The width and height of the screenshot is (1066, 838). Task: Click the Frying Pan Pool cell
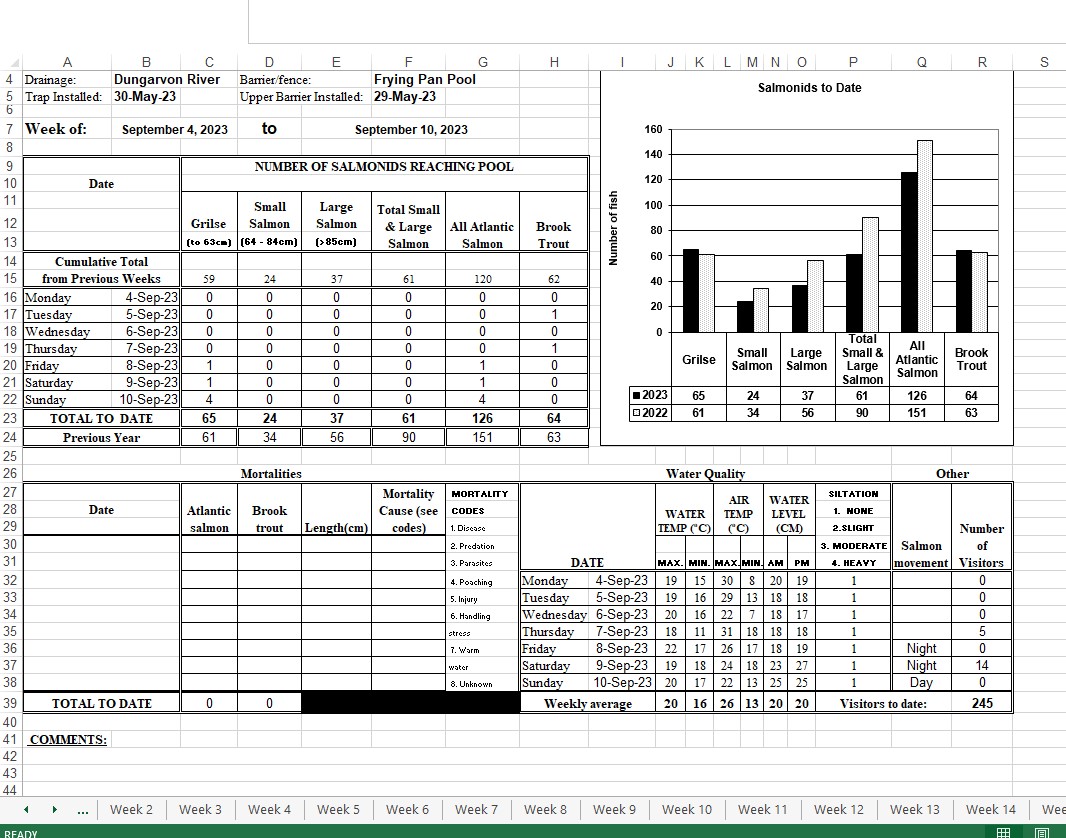425,80
